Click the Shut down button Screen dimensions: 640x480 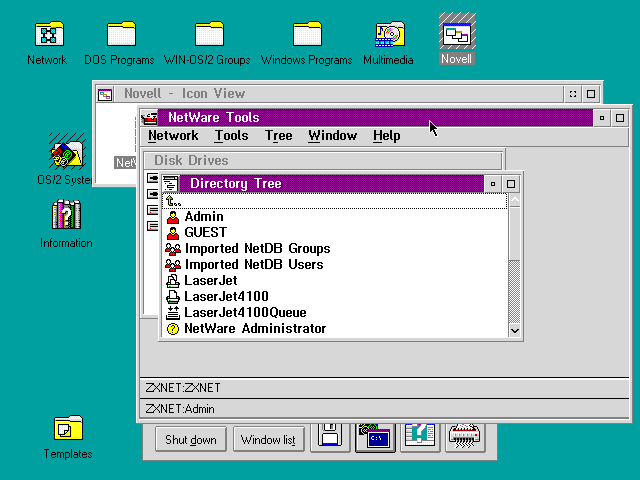click(191, 440)
